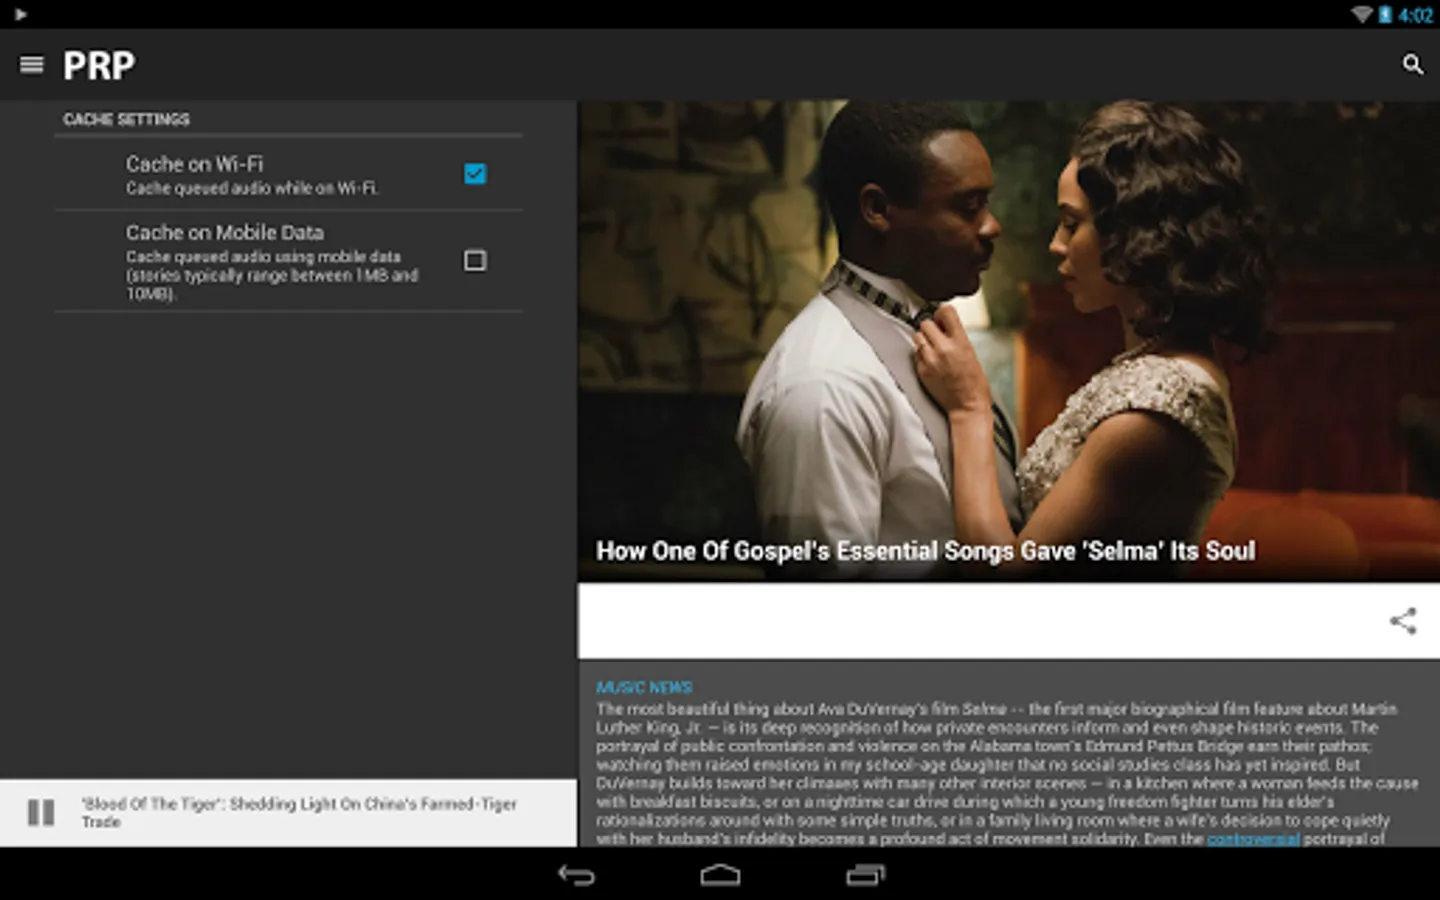
Task: Tap the battery status icon
Action: 1385,14
